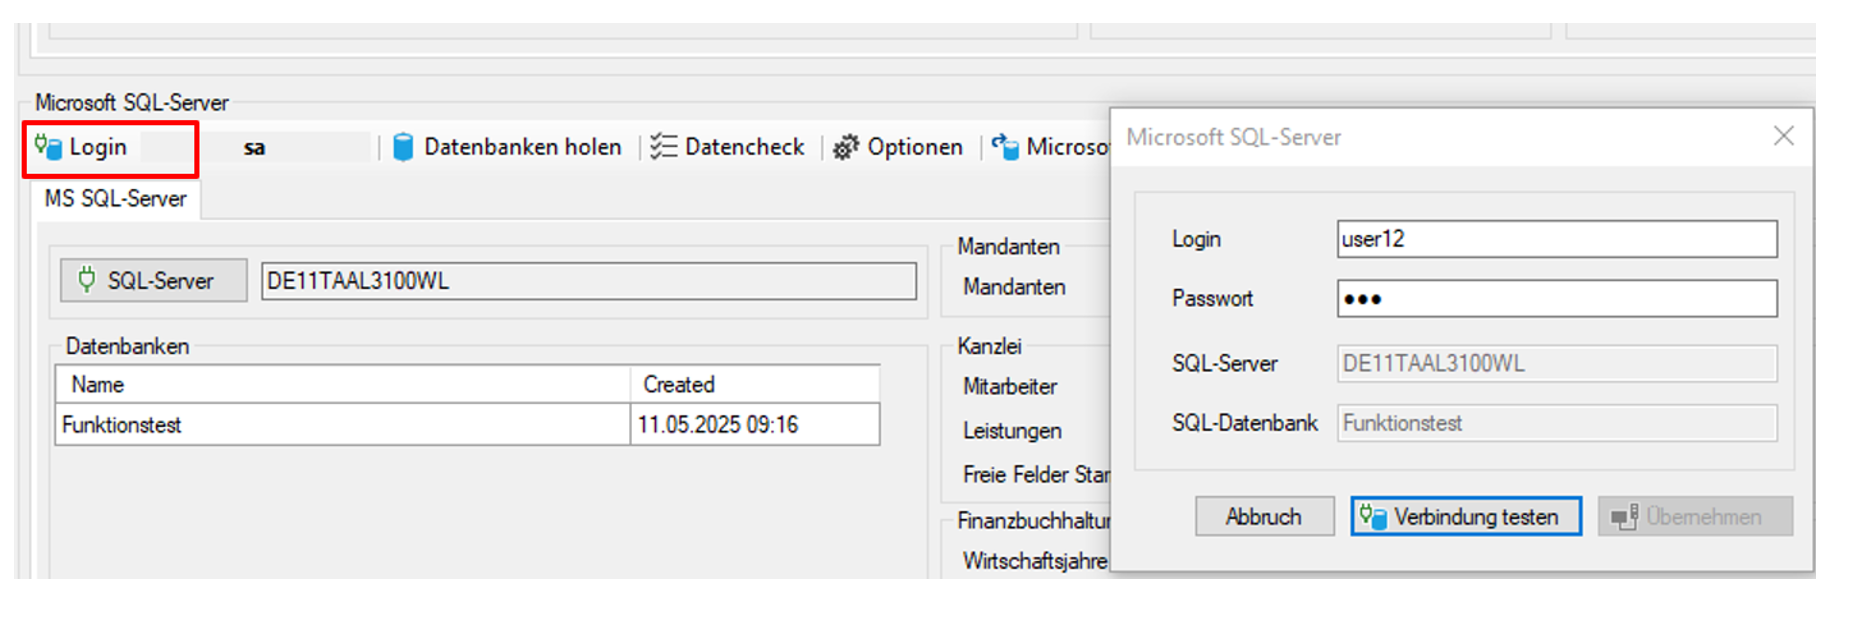Click the Created column header
This screenshot has height=631, width=1859.
click(755, 384)
